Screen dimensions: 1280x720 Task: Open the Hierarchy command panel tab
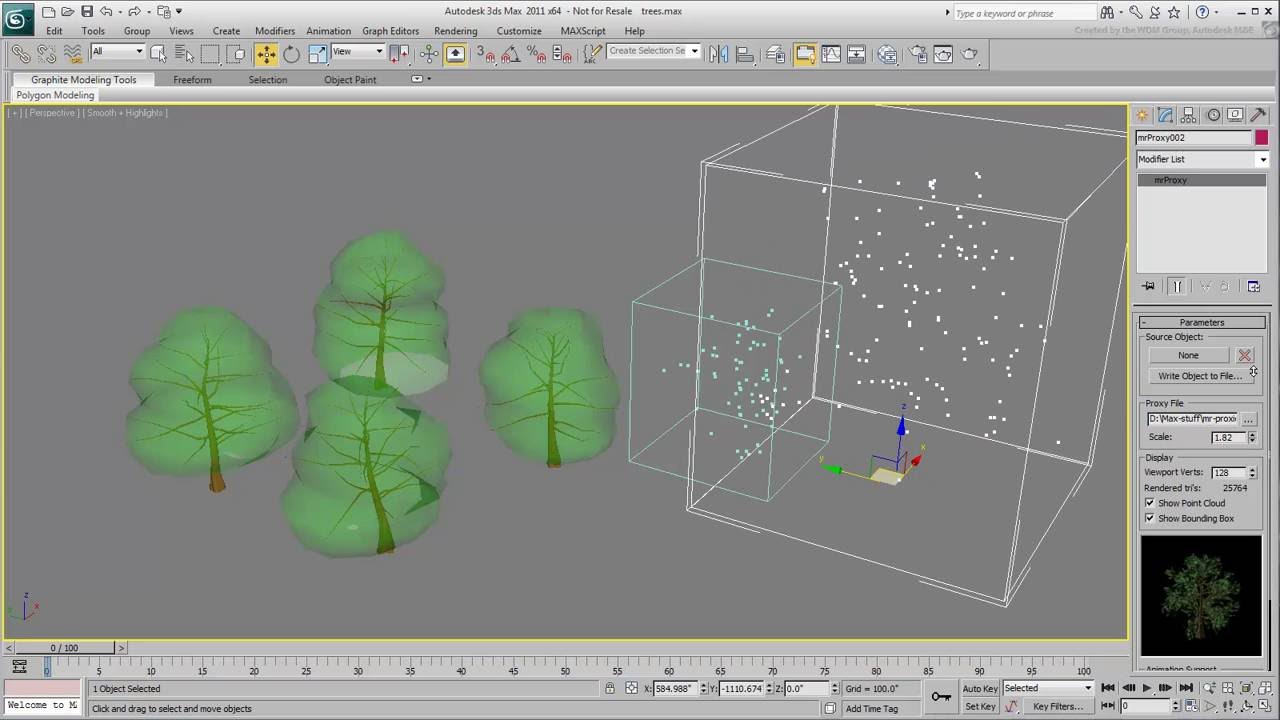(1189, 115)
